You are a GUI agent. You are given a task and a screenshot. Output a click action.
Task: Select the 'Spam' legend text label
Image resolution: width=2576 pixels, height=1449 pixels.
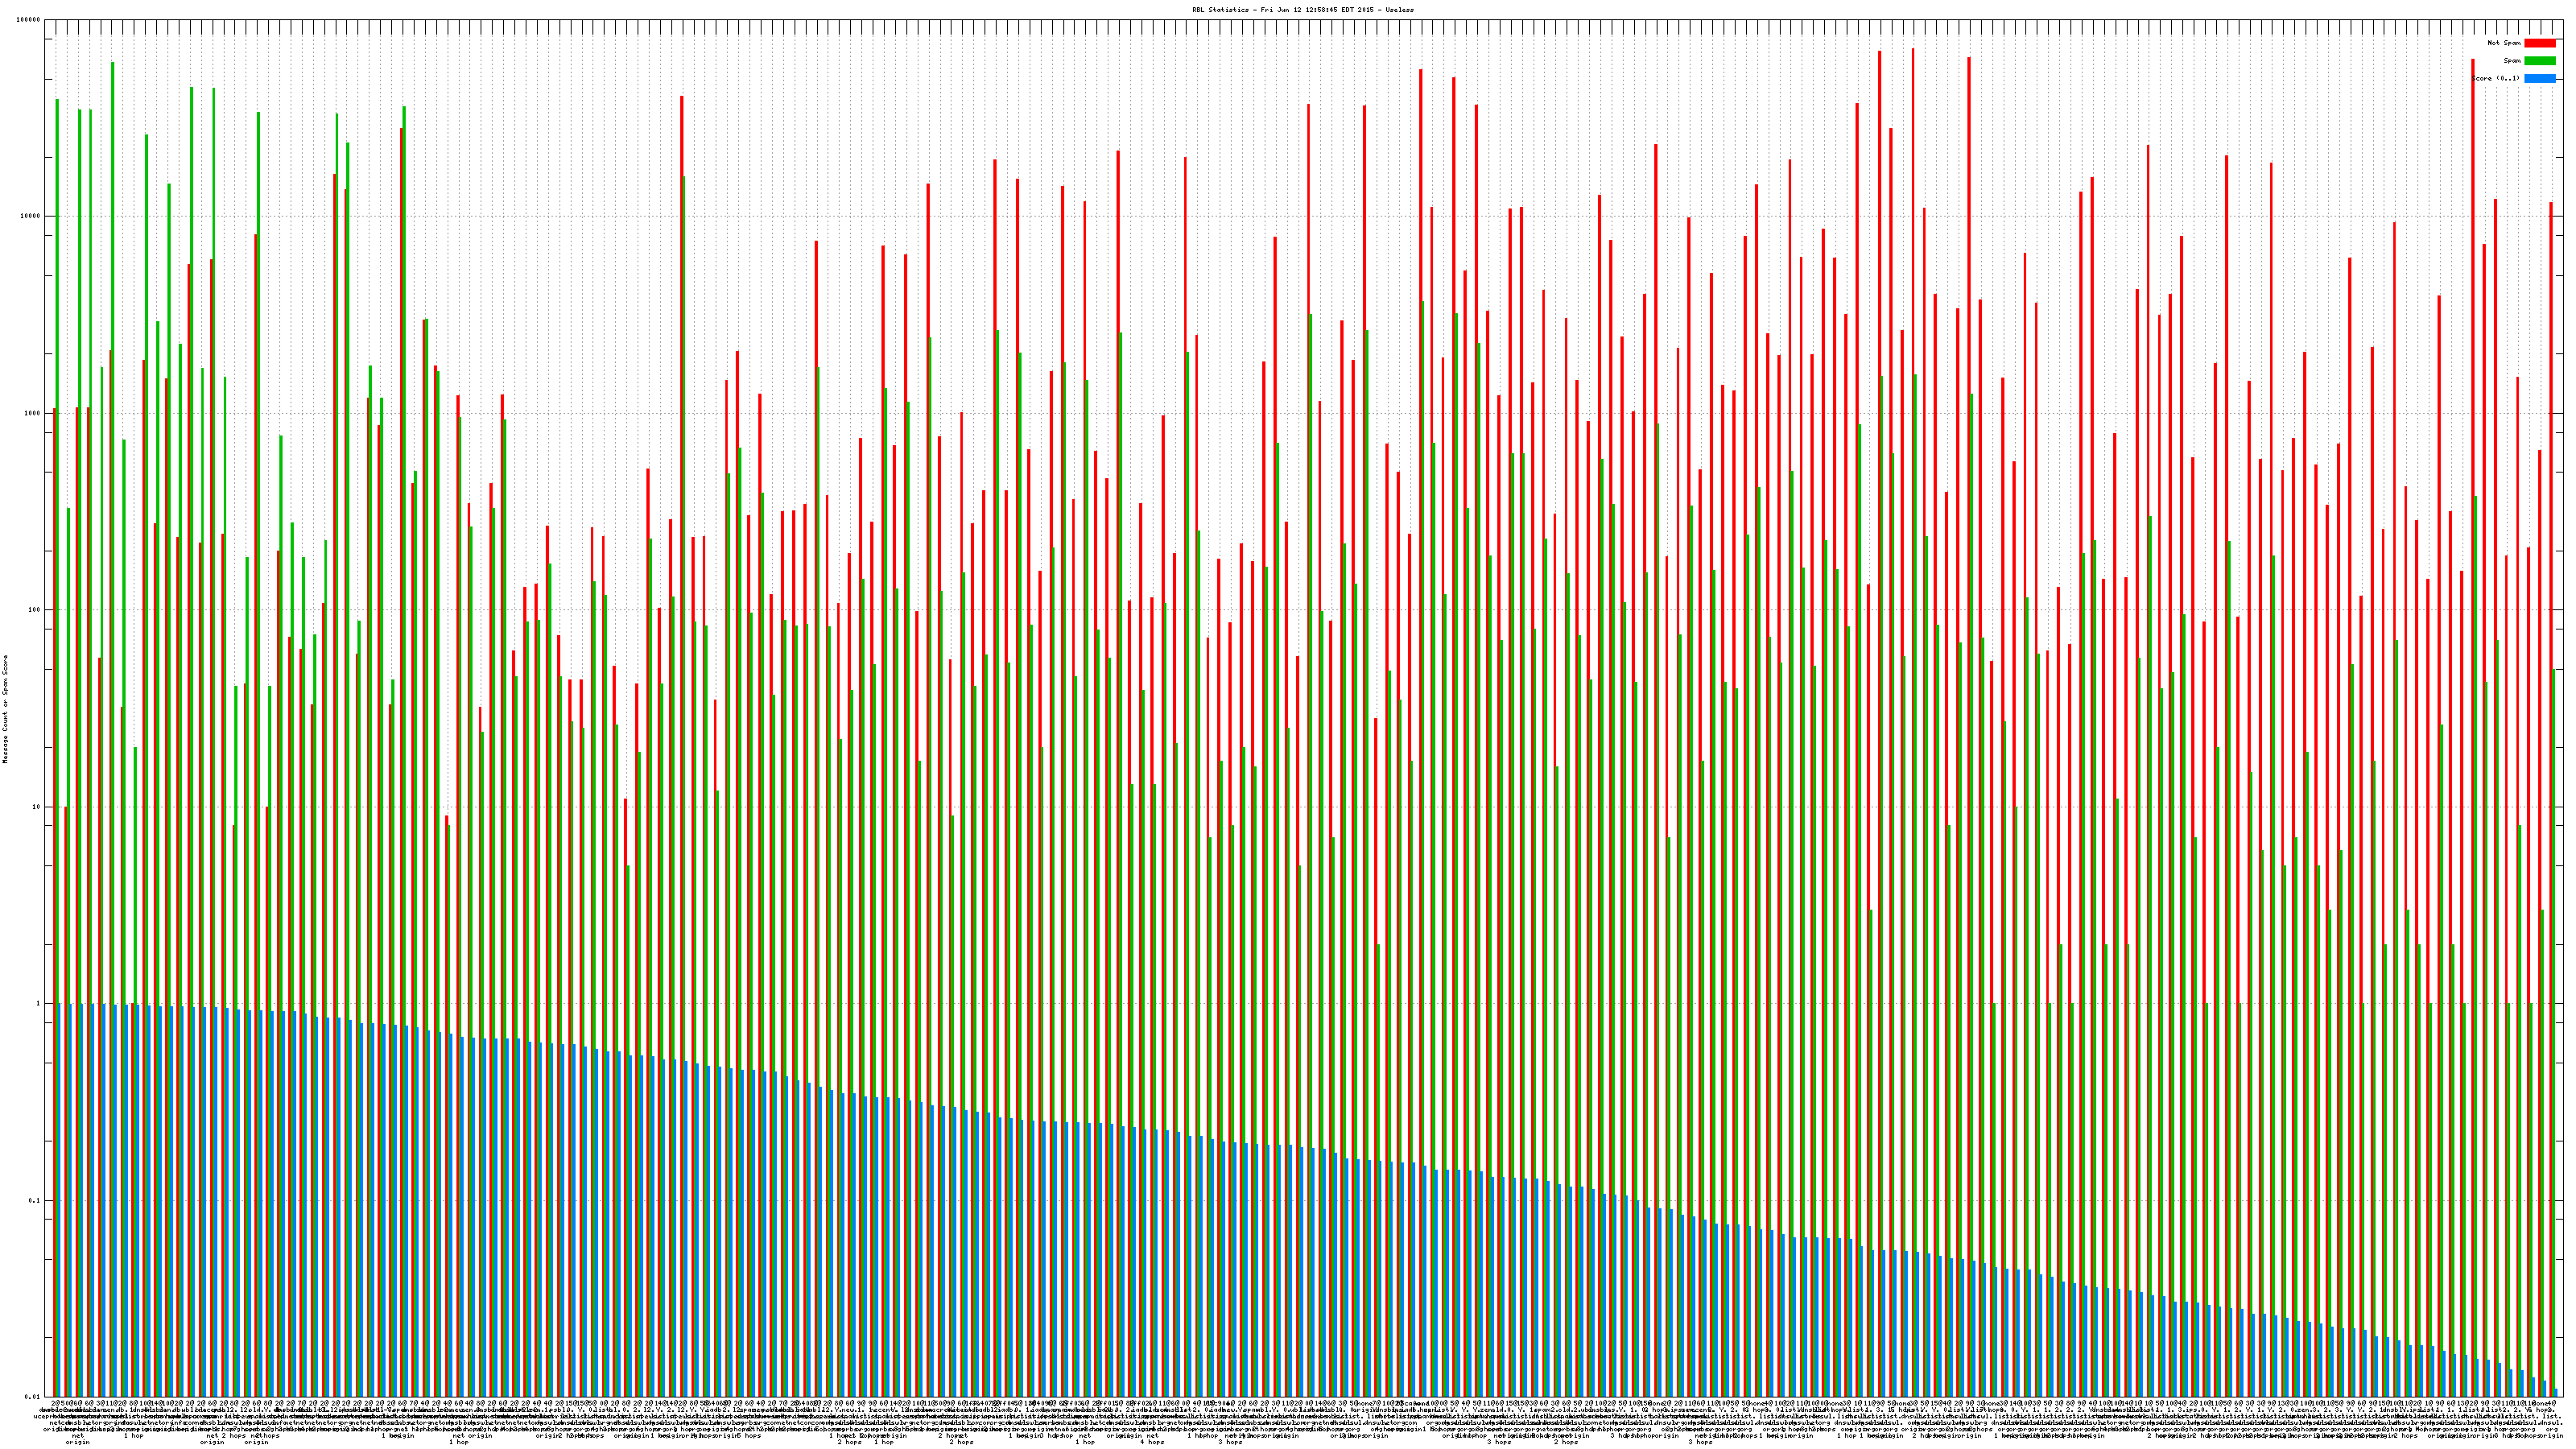(2512, 61)
